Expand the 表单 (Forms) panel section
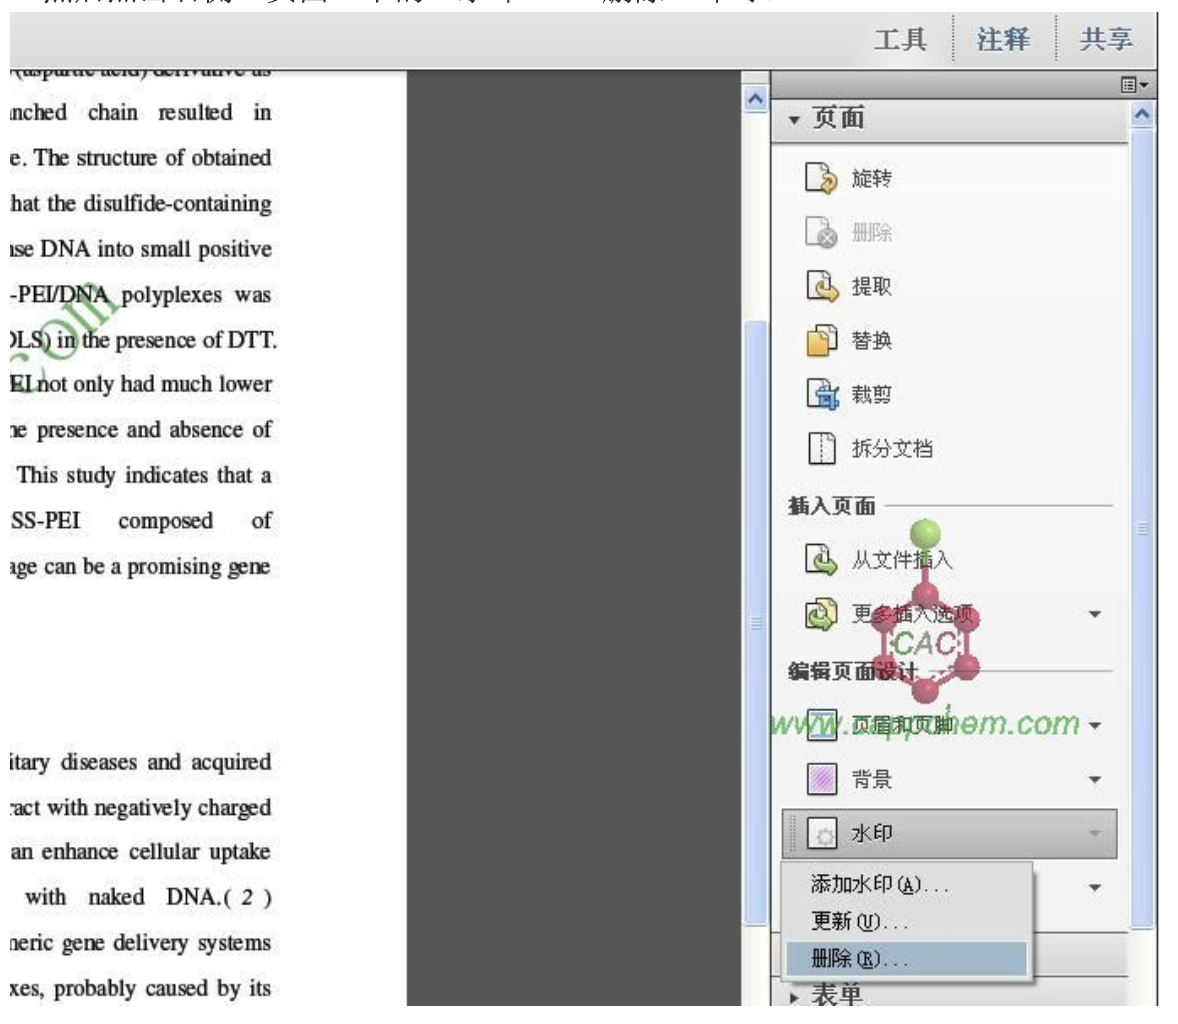The width and height of the screenshot is (1178, 1024). click(794, 998)
